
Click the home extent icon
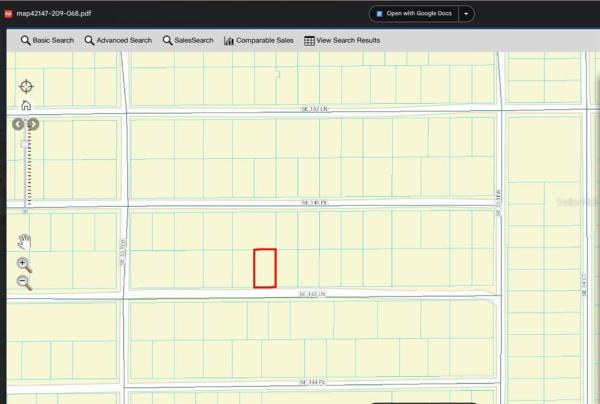coord(26,104)
